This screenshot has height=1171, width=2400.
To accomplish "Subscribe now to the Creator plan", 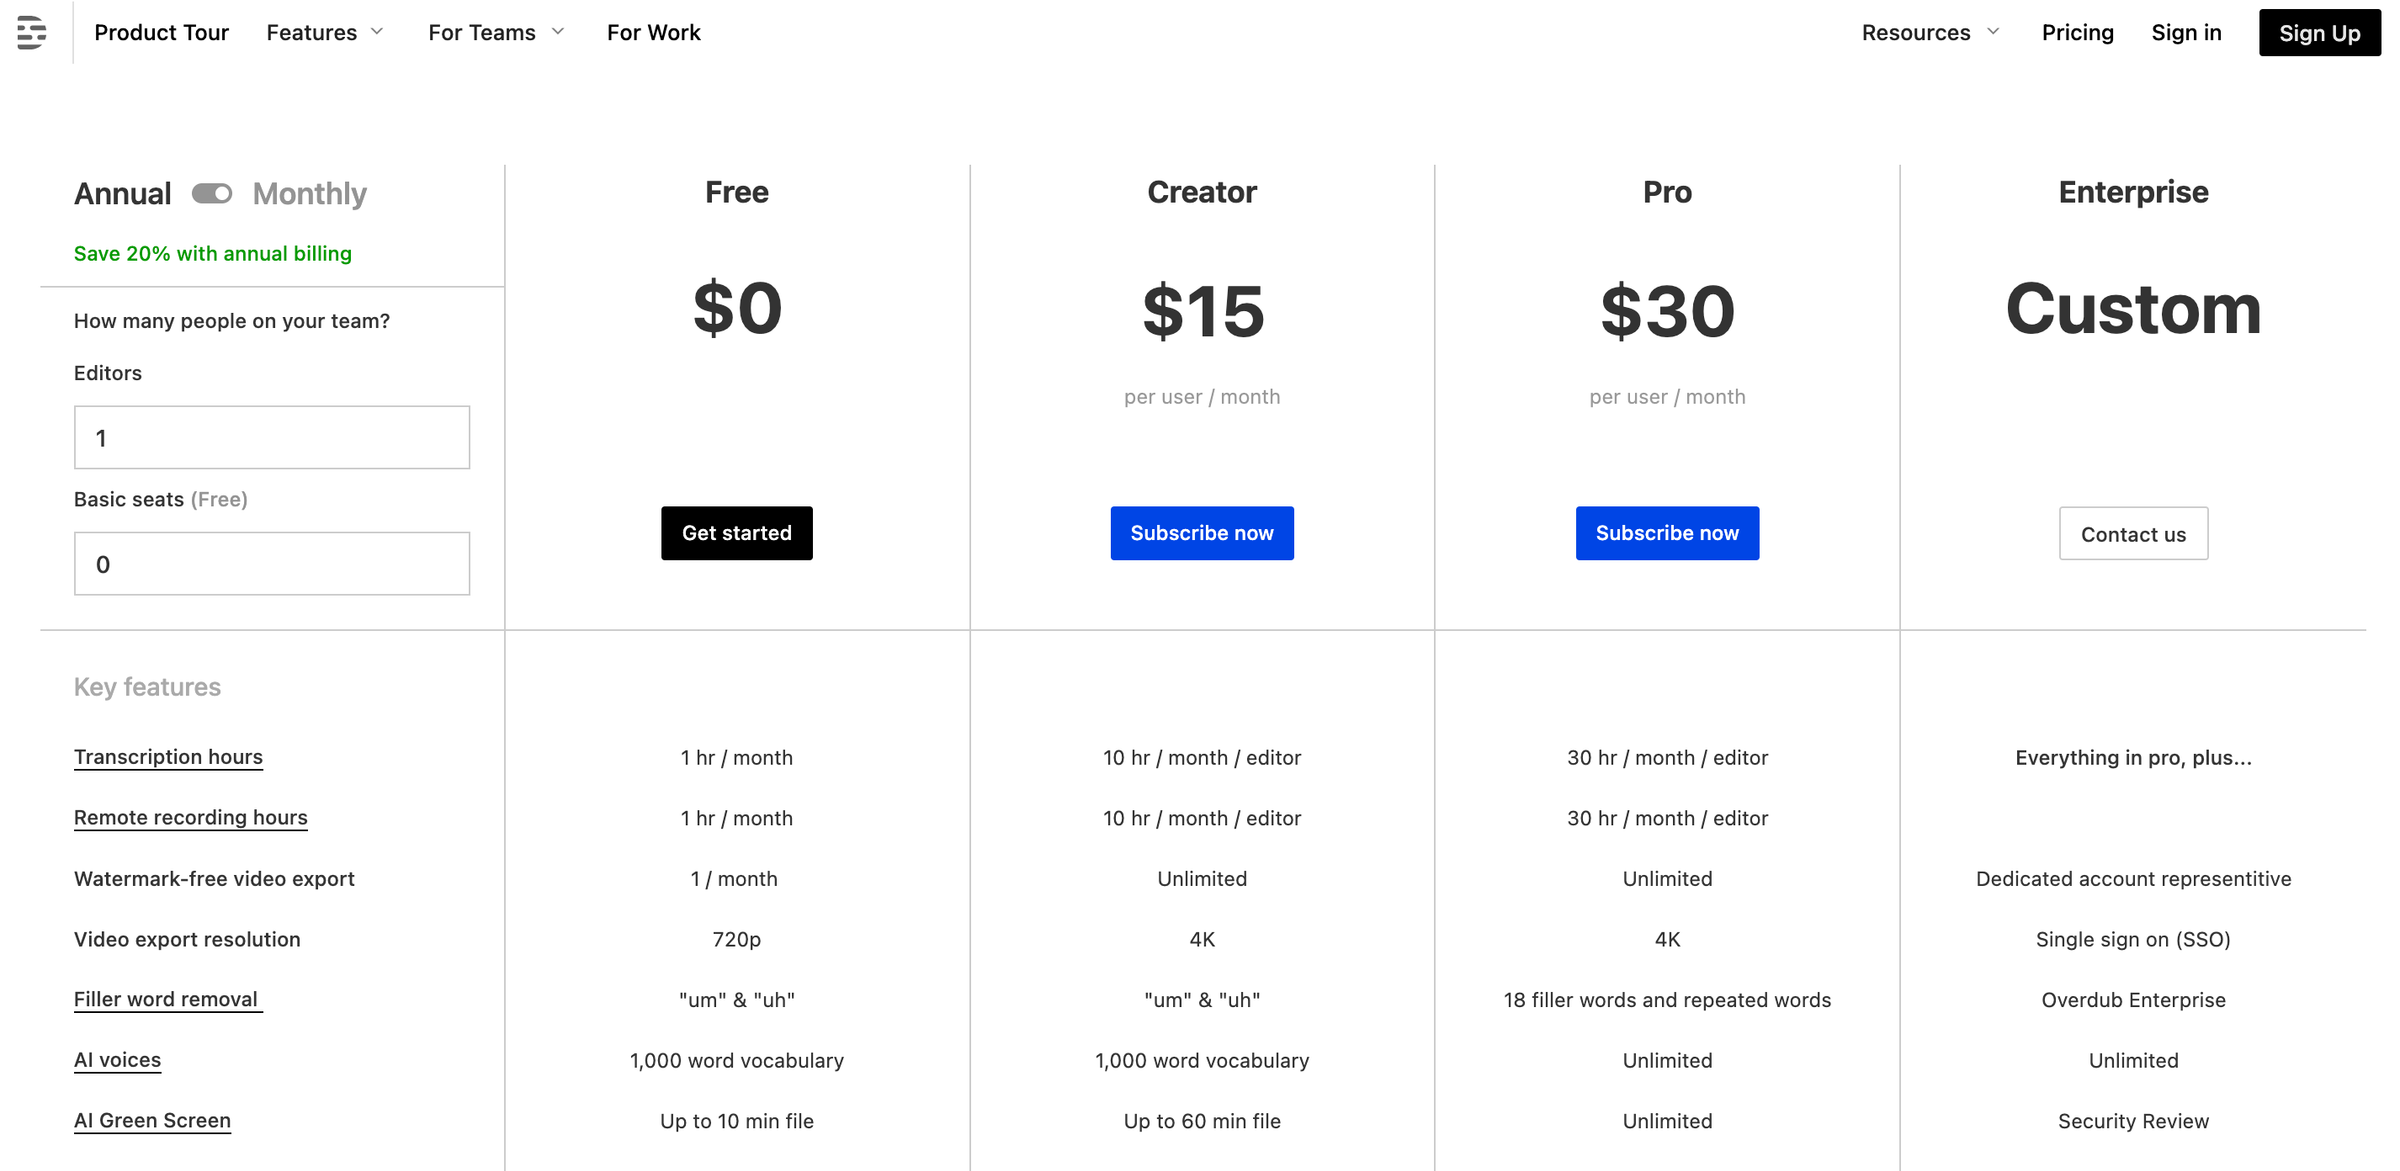I will [1202, 533].
